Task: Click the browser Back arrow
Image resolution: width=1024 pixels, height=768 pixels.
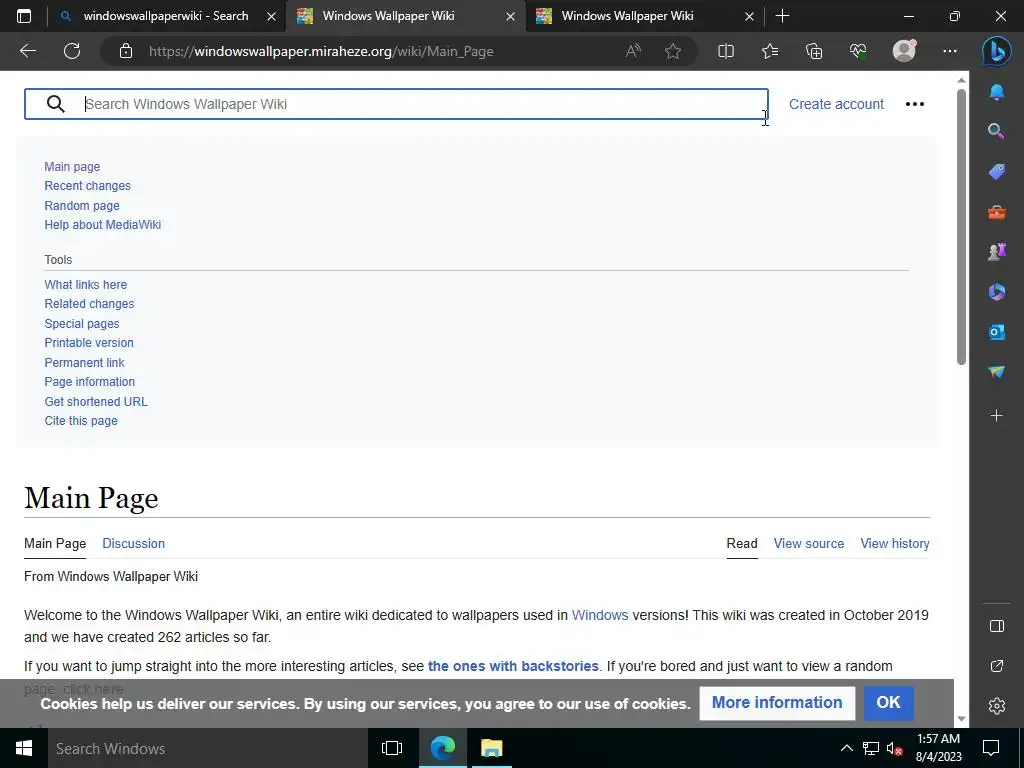Action: click(27, 51)
